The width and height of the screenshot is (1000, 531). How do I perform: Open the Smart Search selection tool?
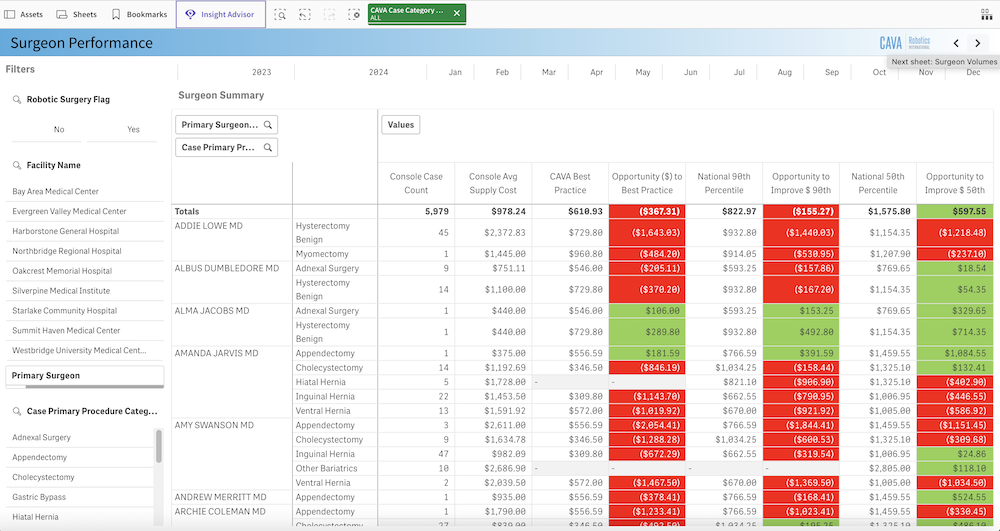point(280,14)
